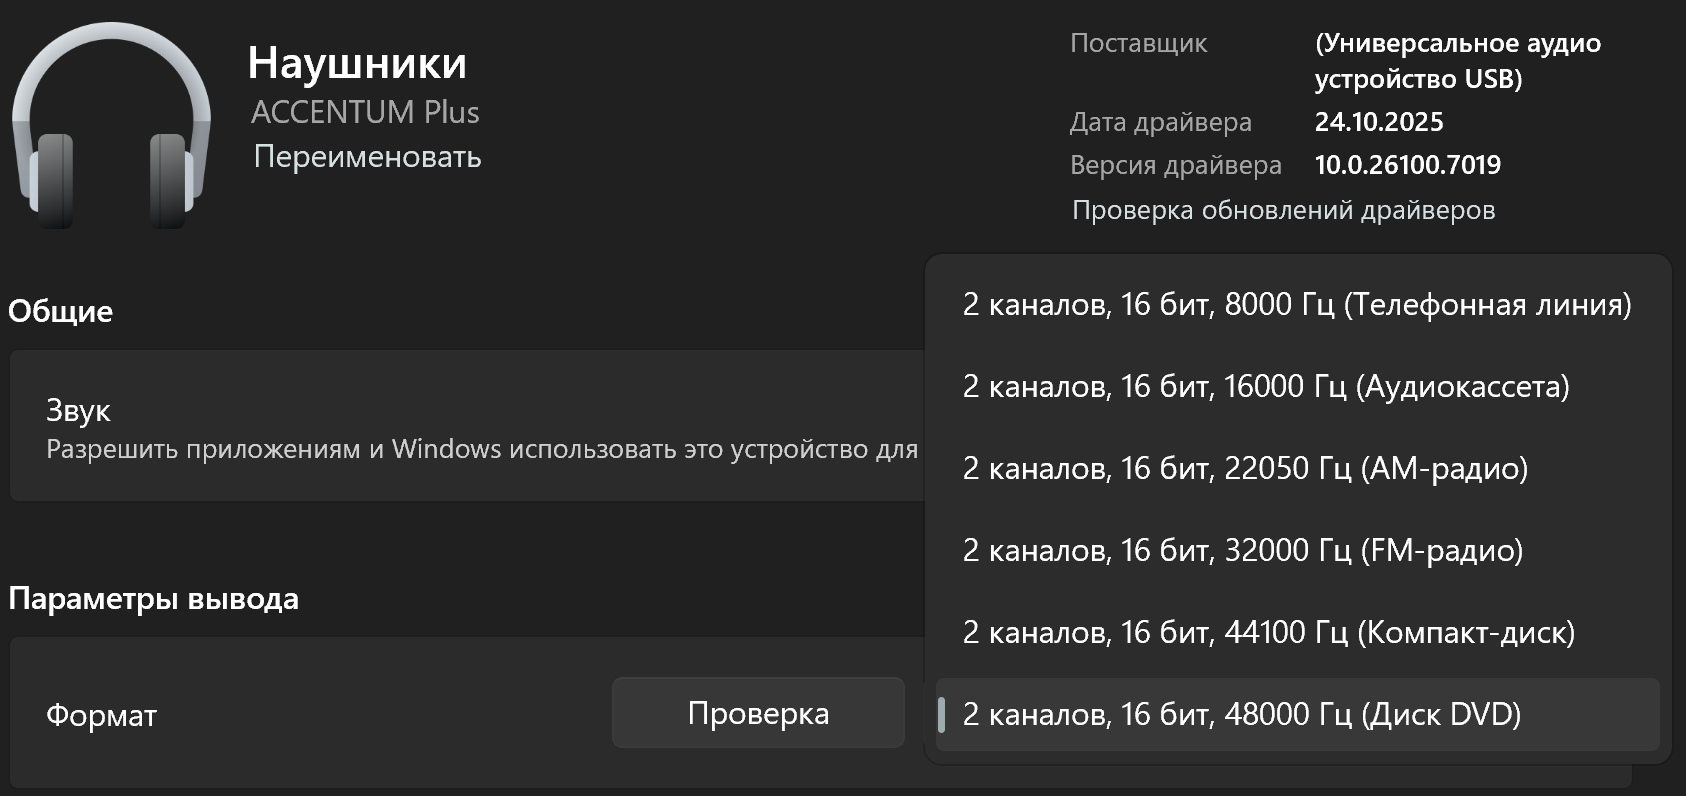The width and height of the screenshot is (1686, 796).
Task: Click the Общие section heading
Action: coord(60,312)
